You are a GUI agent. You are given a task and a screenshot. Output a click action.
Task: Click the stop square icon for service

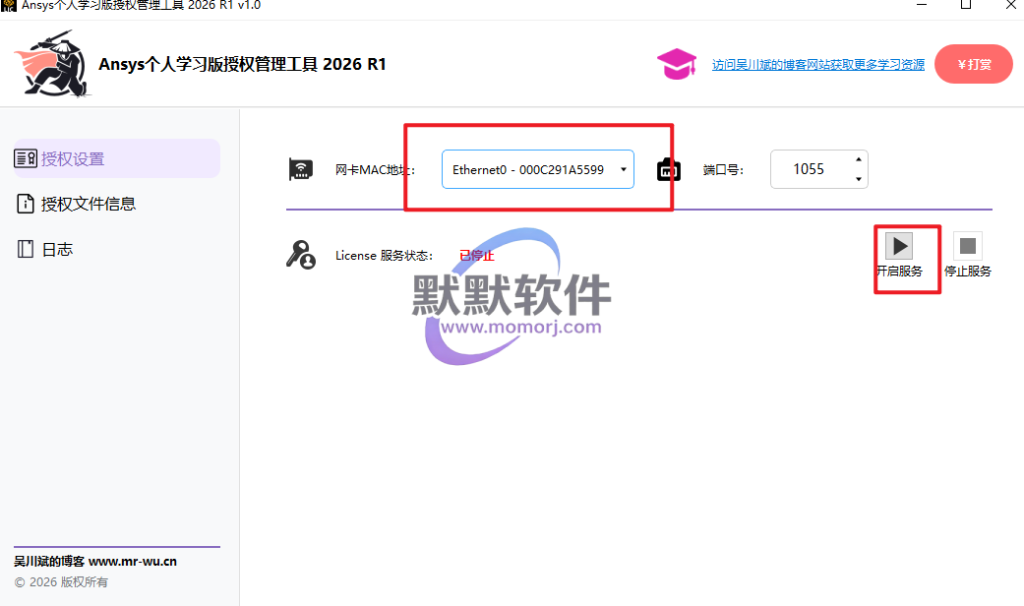967,245
